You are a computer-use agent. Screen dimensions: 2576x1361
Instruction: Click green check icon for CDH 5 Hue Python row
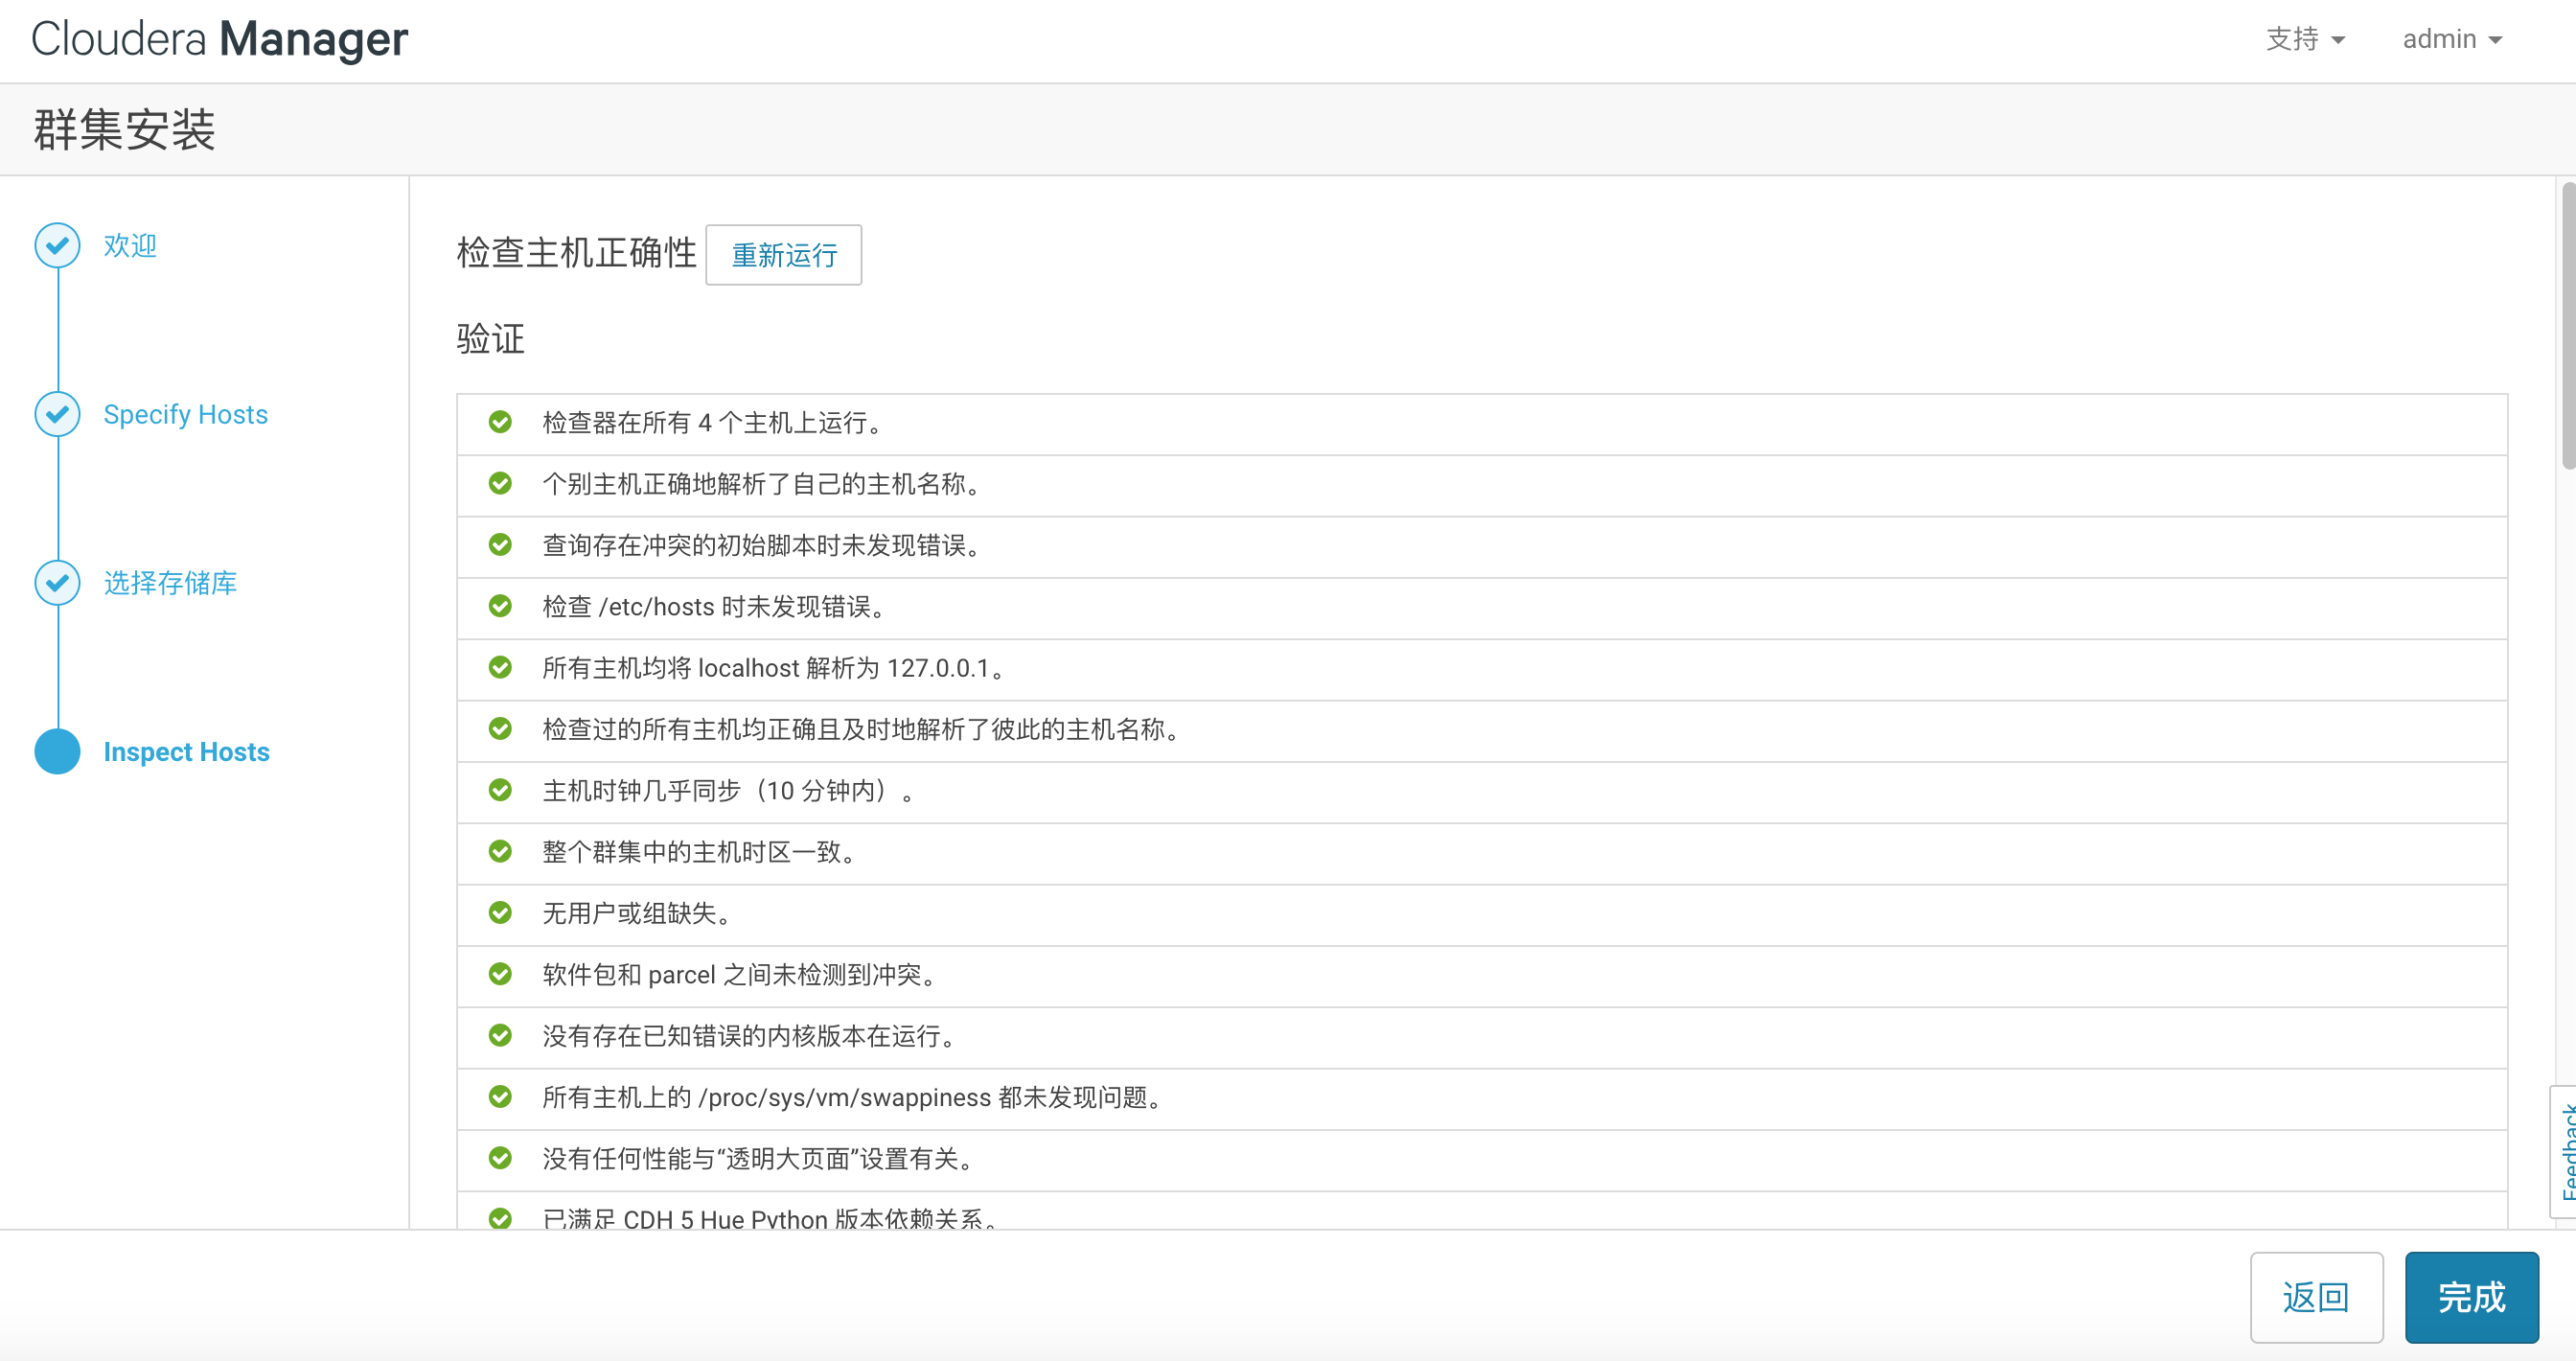coord(500,1219)
